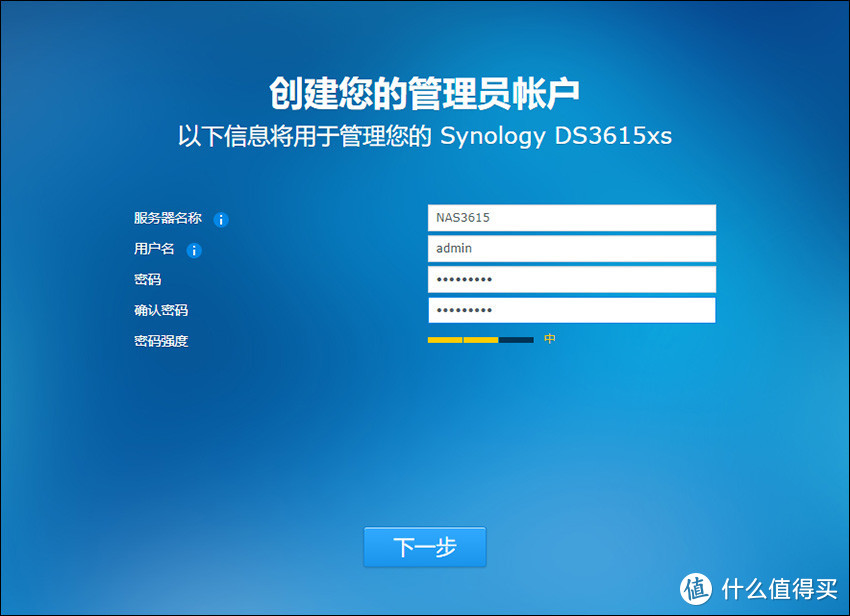
Task: Click the Synology DS3615xs subtitle text
Action: tap(556, 136)
